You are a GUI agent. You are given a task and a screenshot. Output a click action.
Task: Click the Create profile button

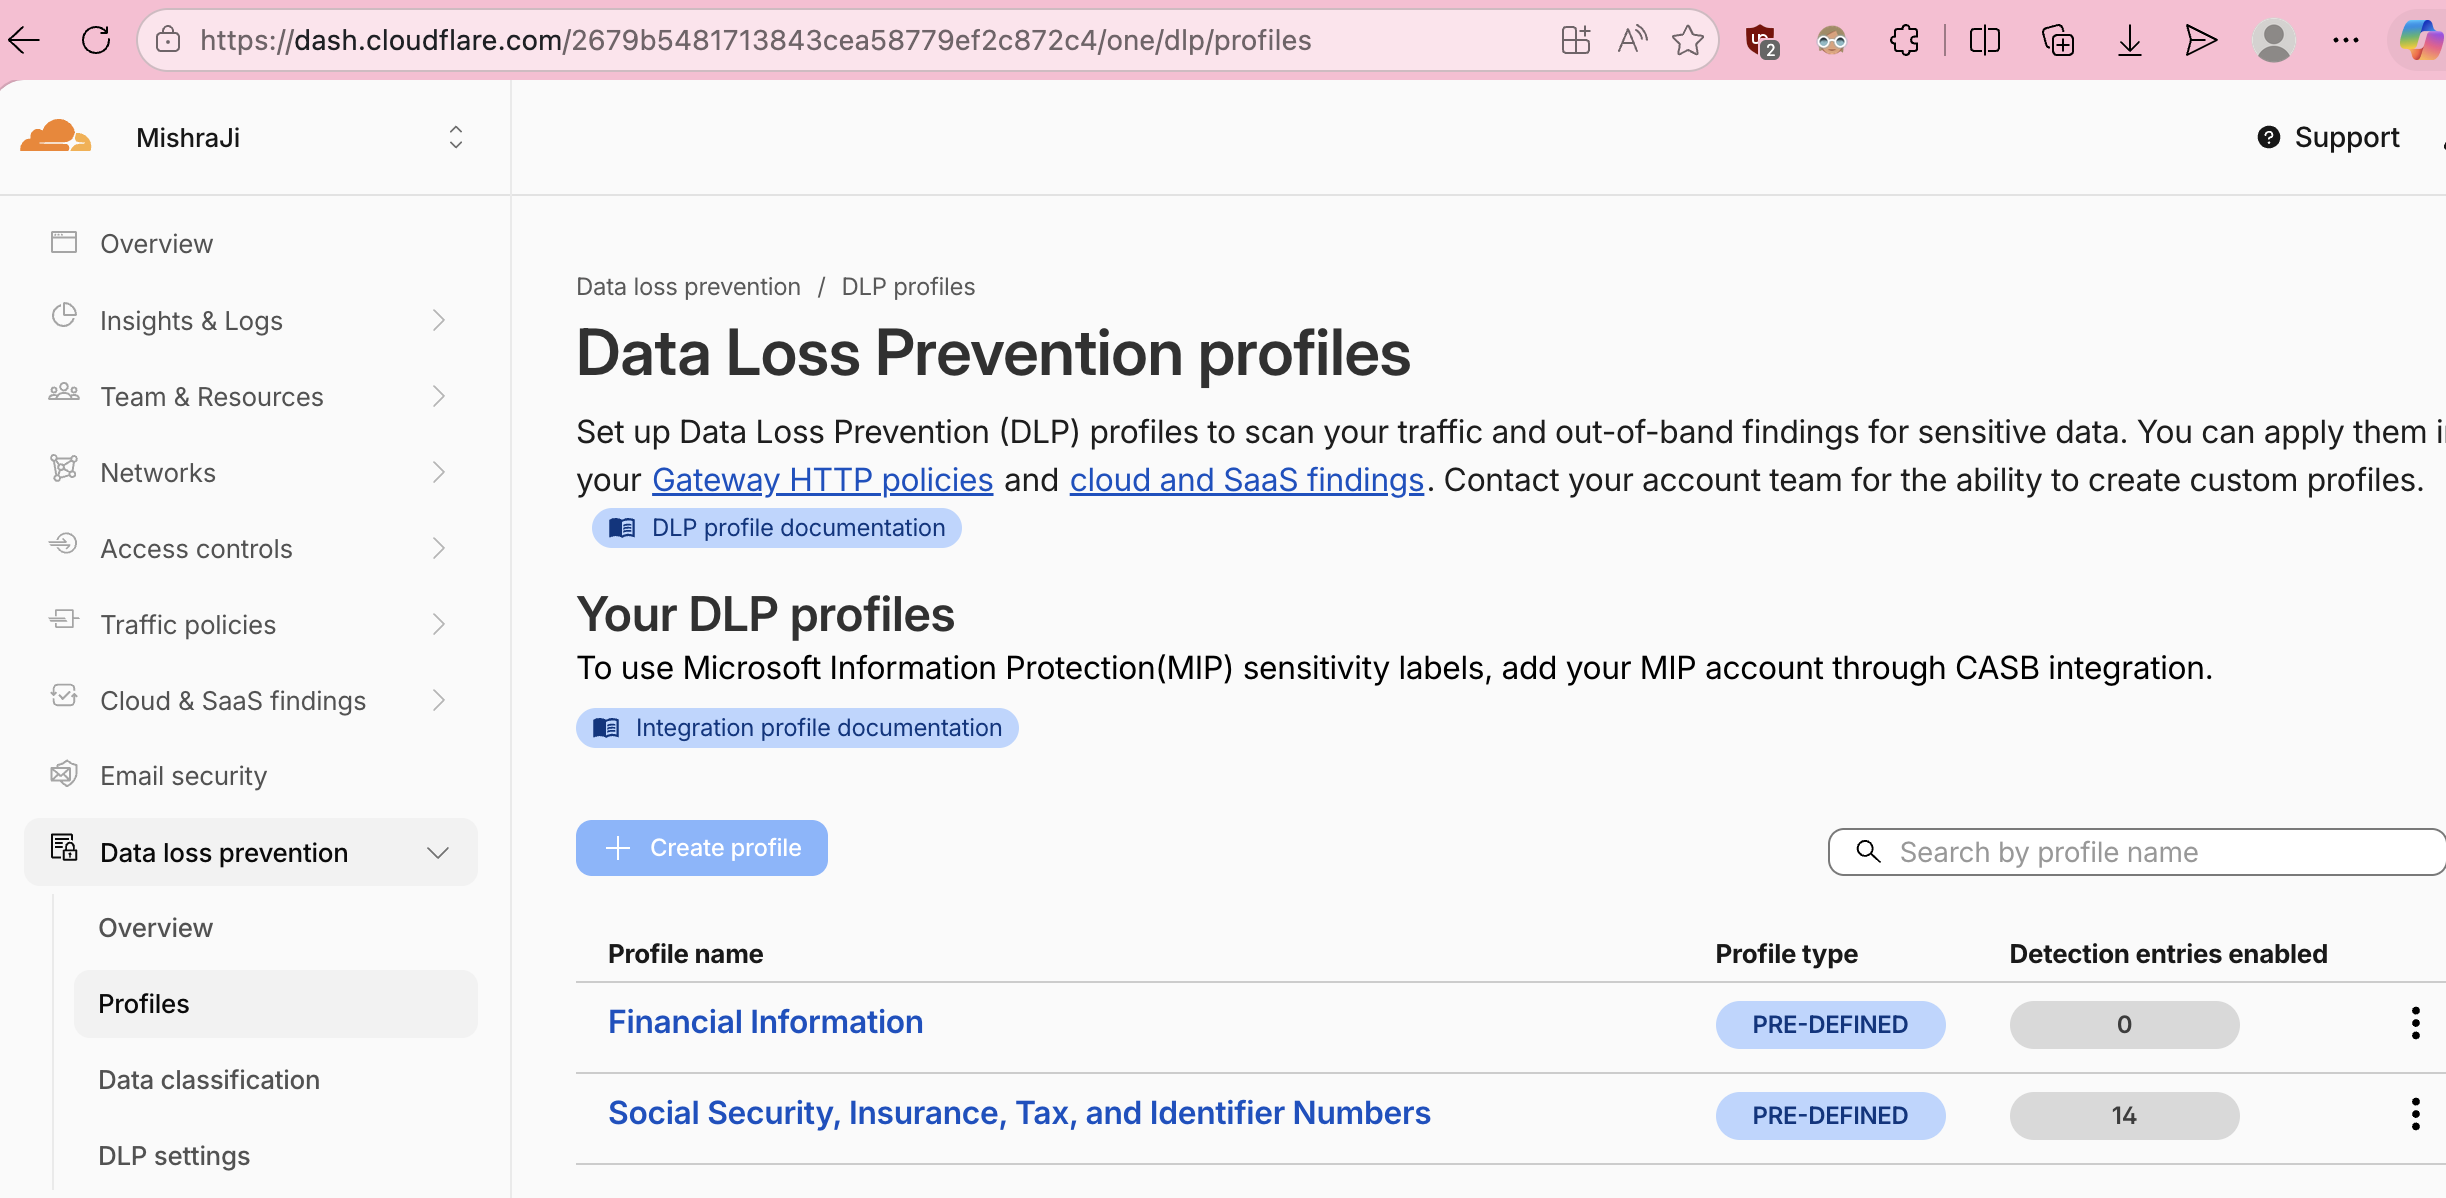coord(701,847)
